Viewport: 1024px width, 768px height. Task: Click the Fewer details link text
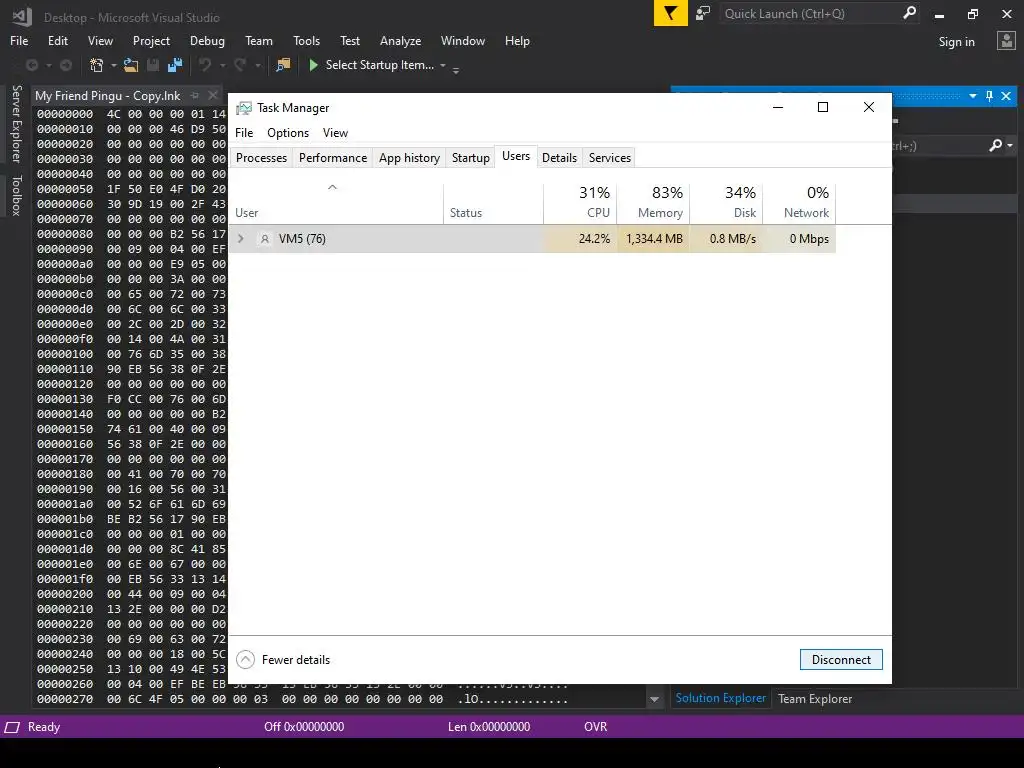(x=296, y=660)
